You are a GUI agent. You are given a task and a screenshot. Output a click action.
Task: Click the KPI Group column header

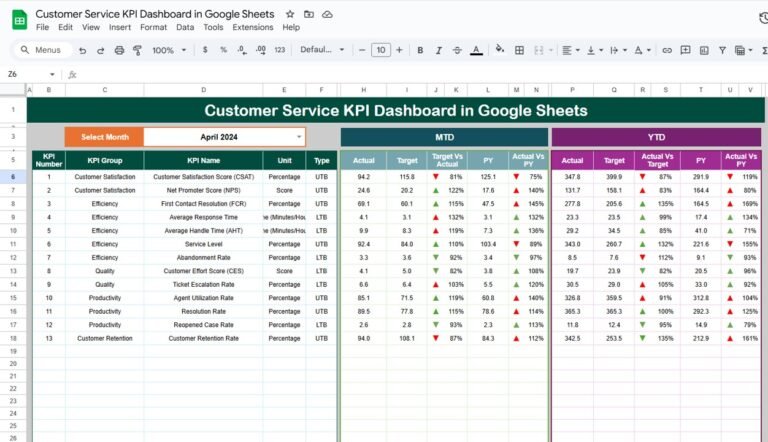(104, 160)
